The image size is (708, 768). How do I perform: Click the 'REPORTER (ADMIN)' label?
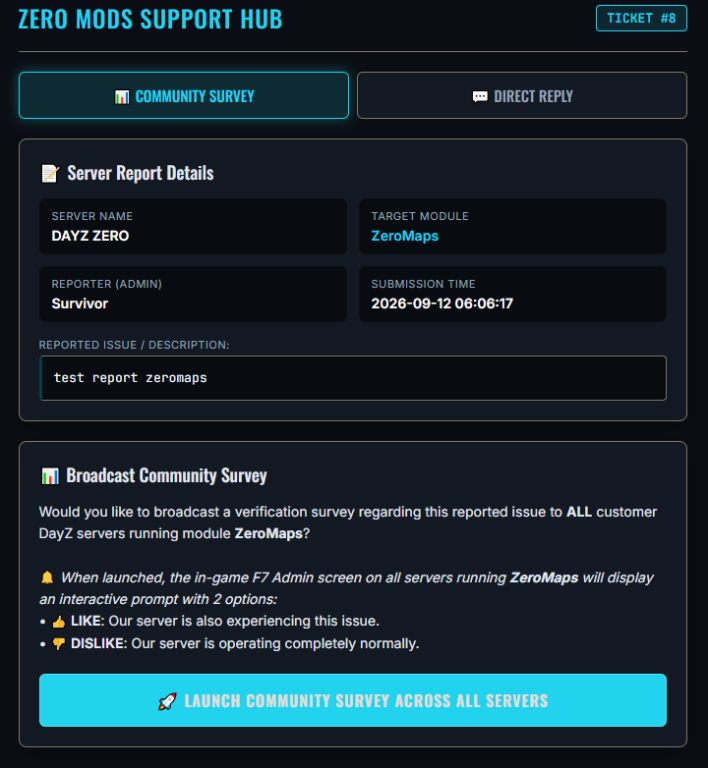(x=107, y=284)
